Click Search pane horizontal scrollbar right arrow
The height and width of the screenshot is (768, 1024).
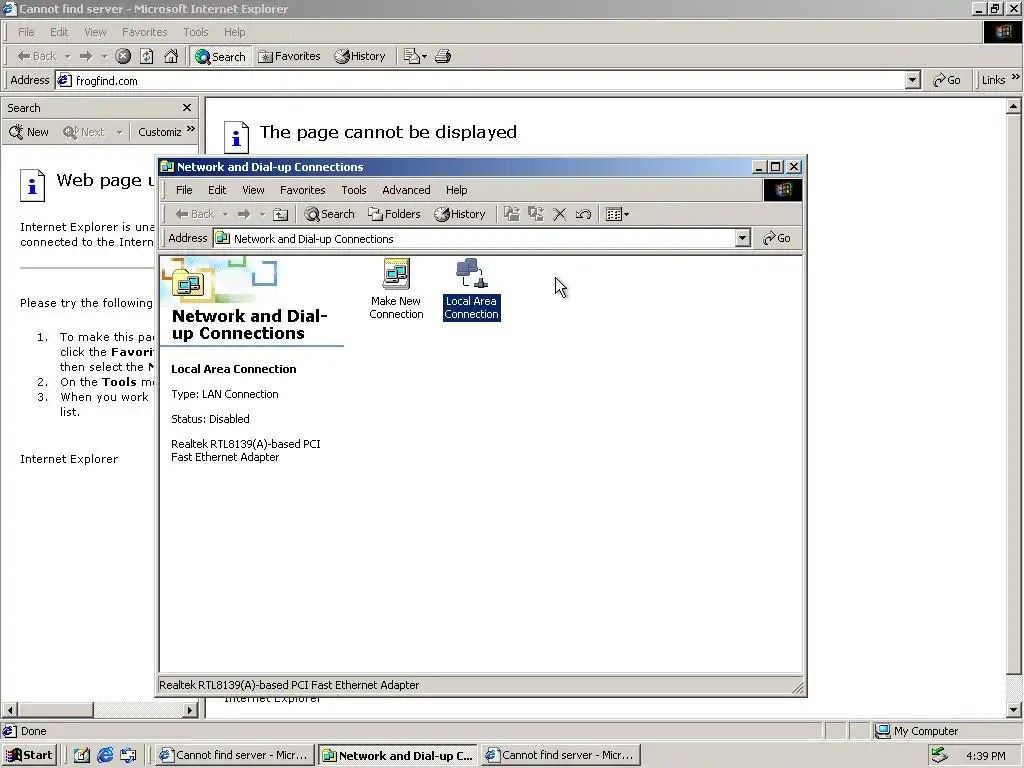point(190,710)
